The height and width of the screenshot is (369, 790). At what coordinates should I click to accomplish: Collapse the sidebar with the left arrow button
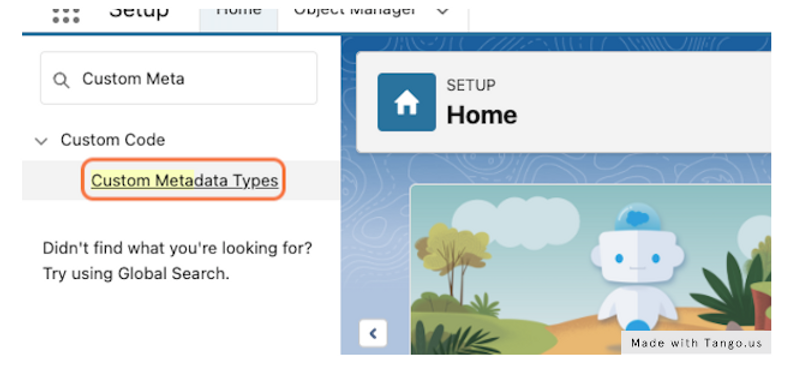[x=373, y=333]
